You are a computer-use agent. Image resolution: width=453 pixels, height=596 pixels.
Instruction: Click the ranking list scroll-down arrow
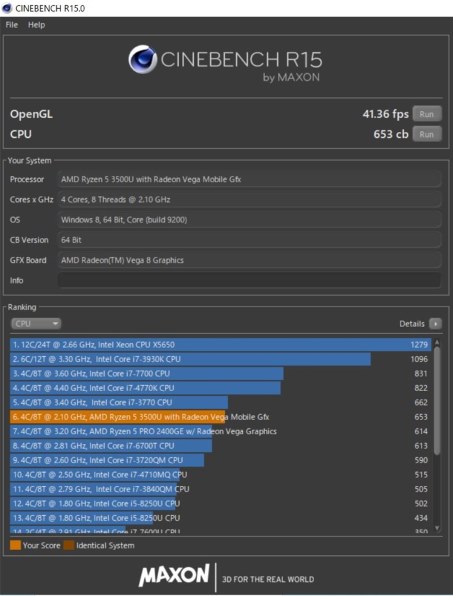pos(437,528)
